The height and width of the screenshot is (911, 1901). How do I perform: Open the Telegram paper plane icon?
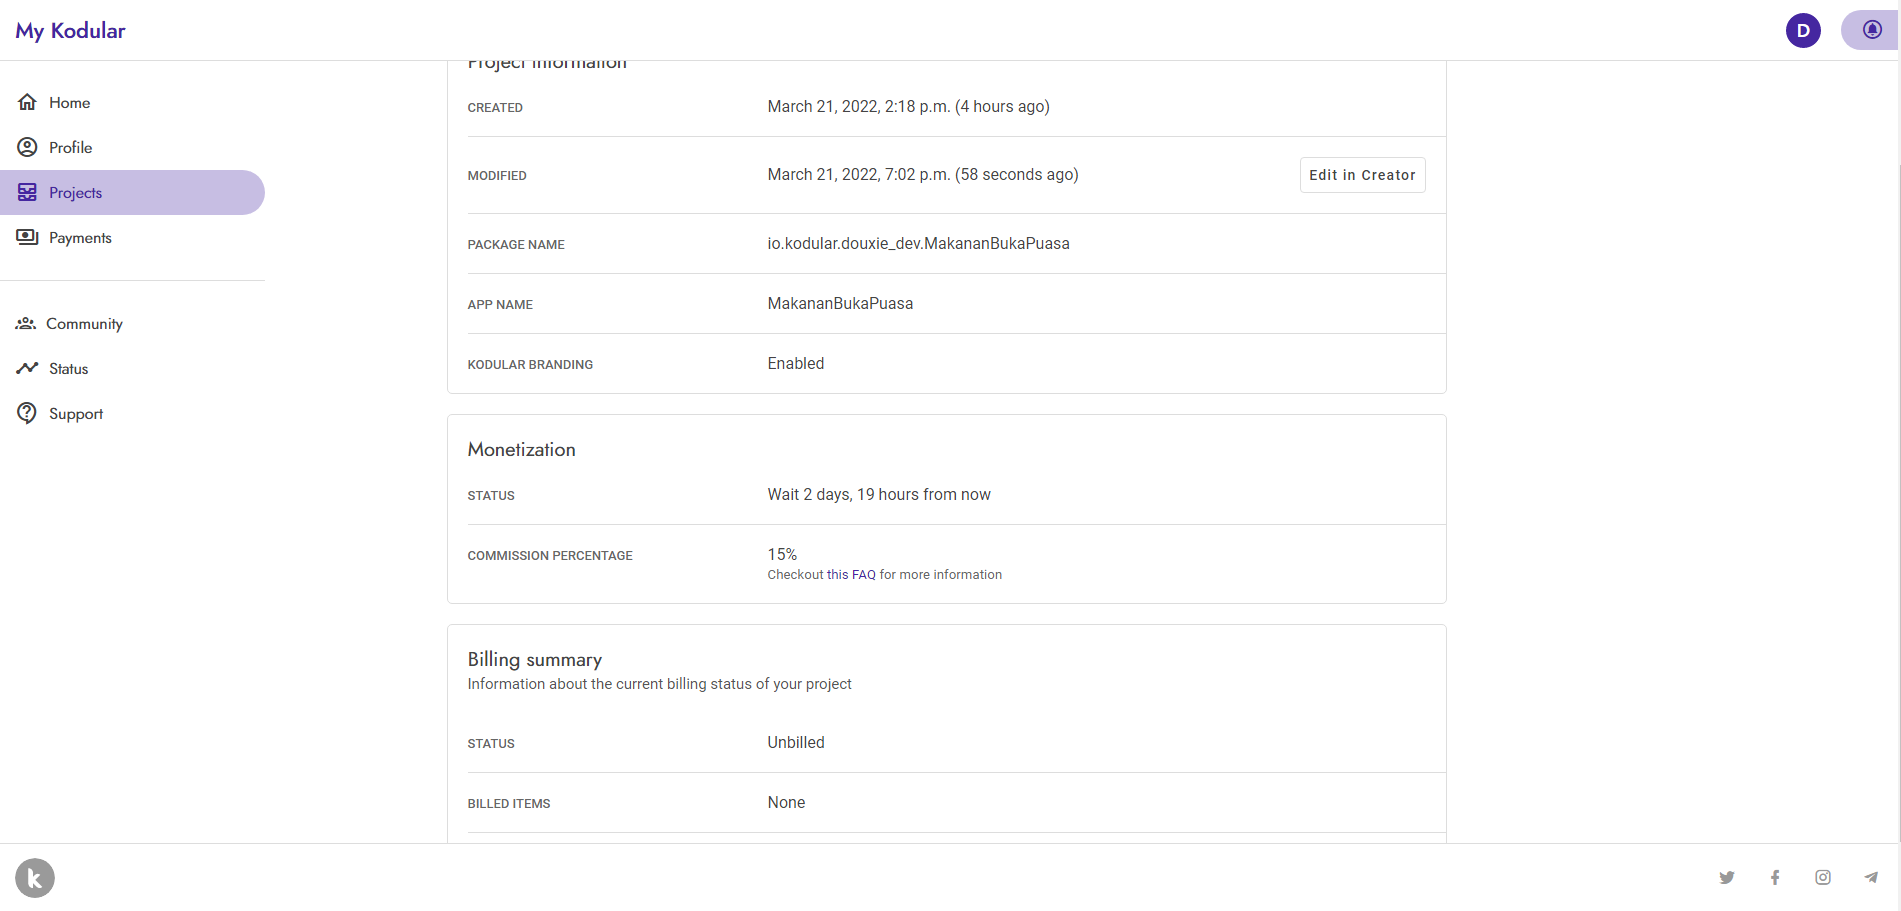pos(1871,877)
